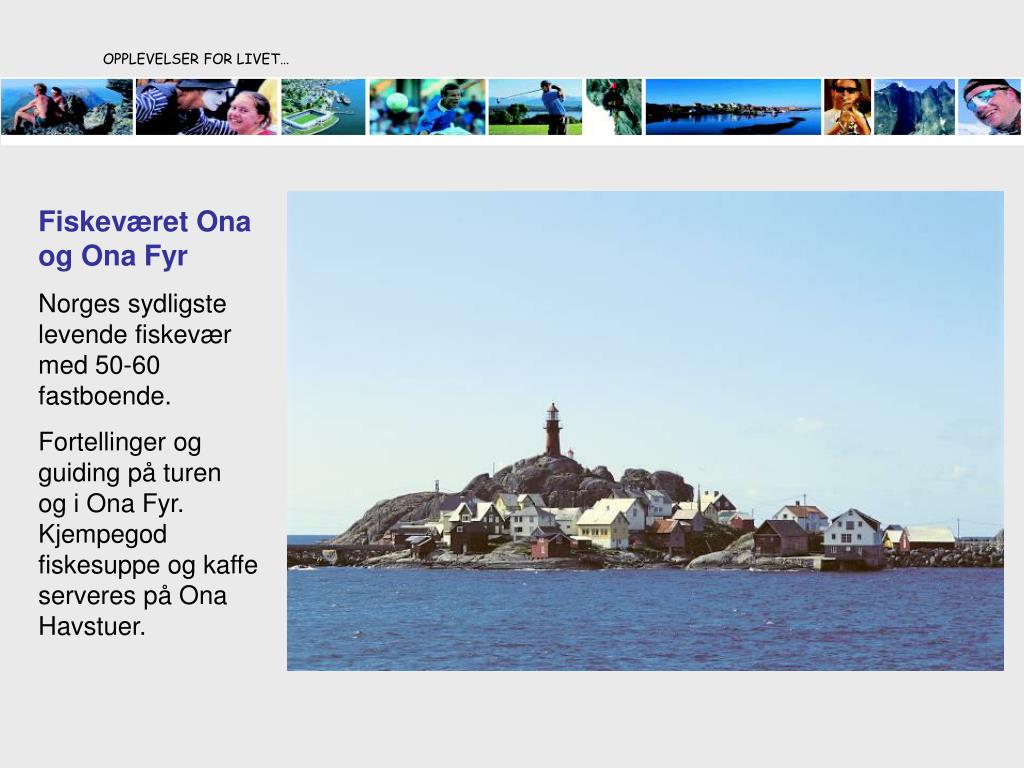
Task: Select the golfer swinging thumbnail
Action: (535, 107)
